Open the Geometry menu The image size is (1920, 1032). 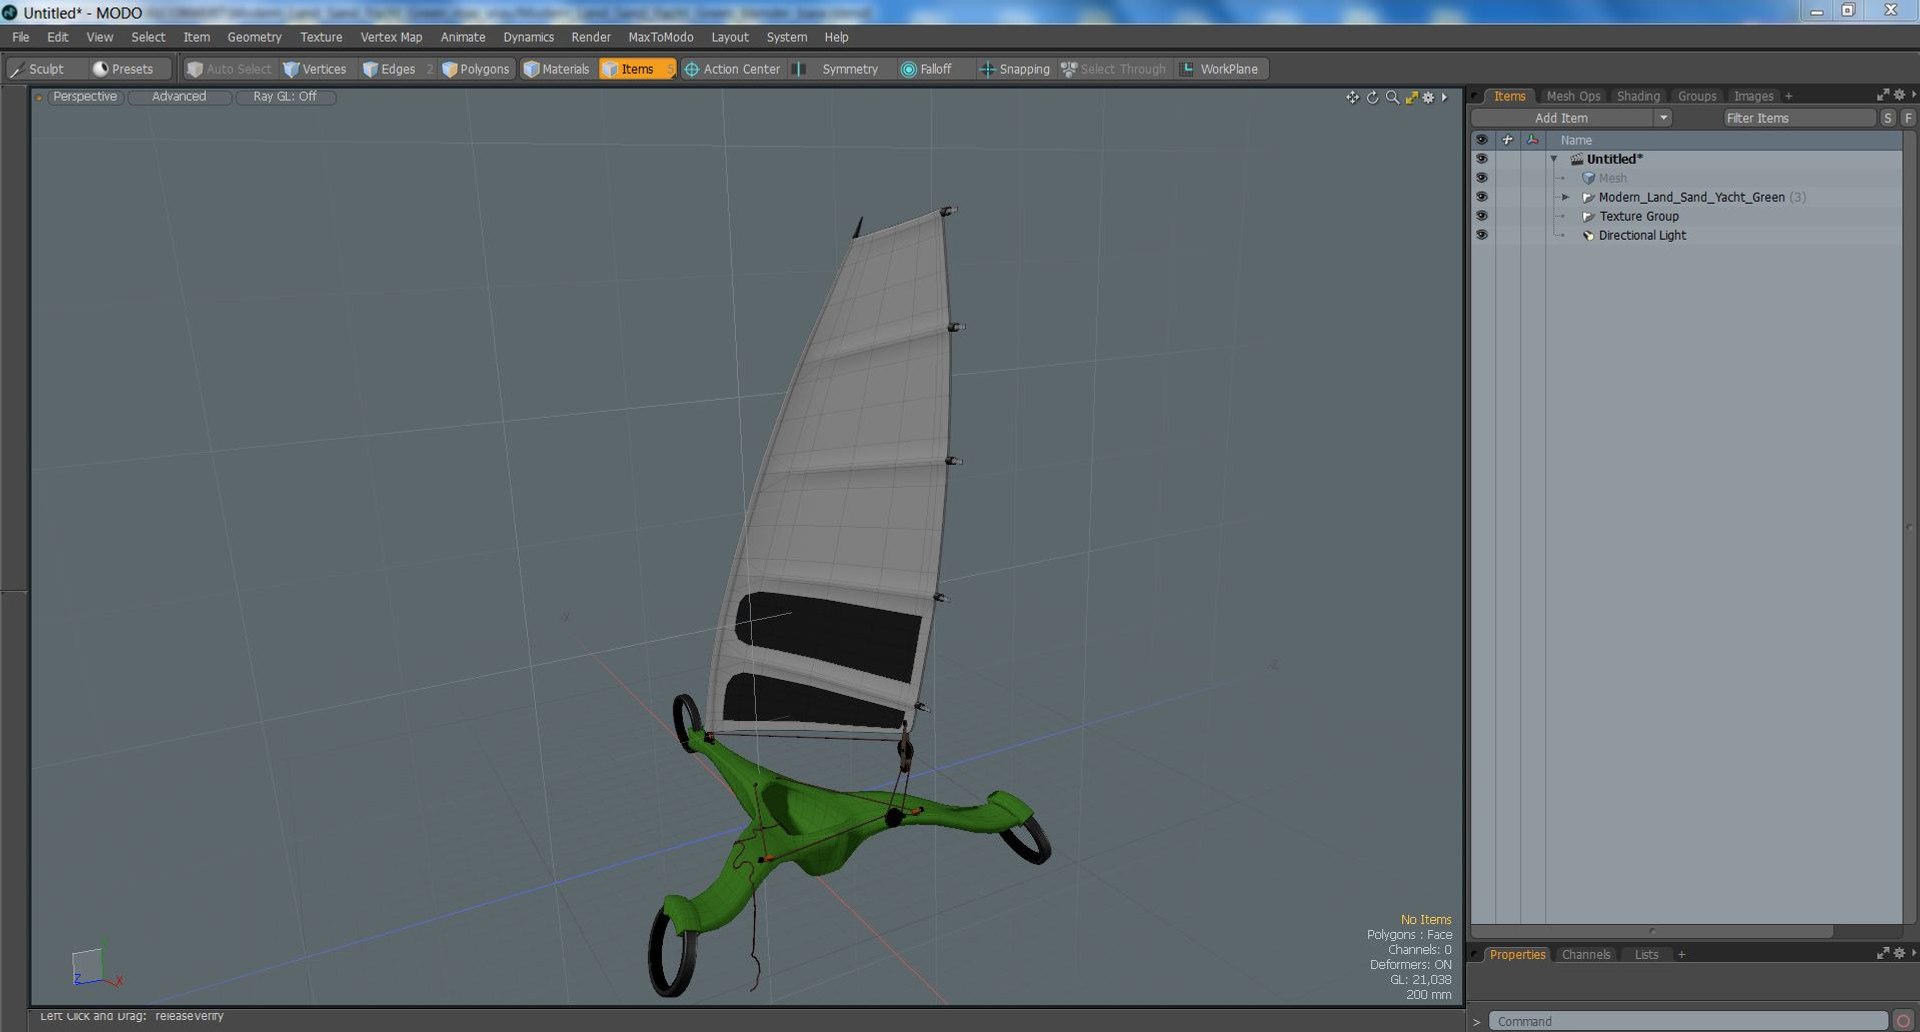[x=254, y=37]
